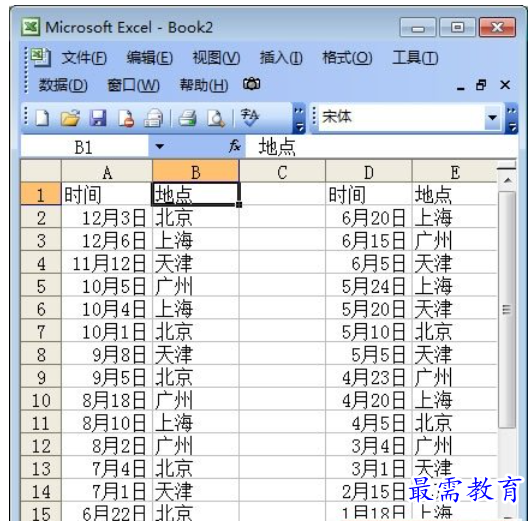The image size is (530, 521).
Task: Run the spelling check icon
Action: tap(249, 118)
